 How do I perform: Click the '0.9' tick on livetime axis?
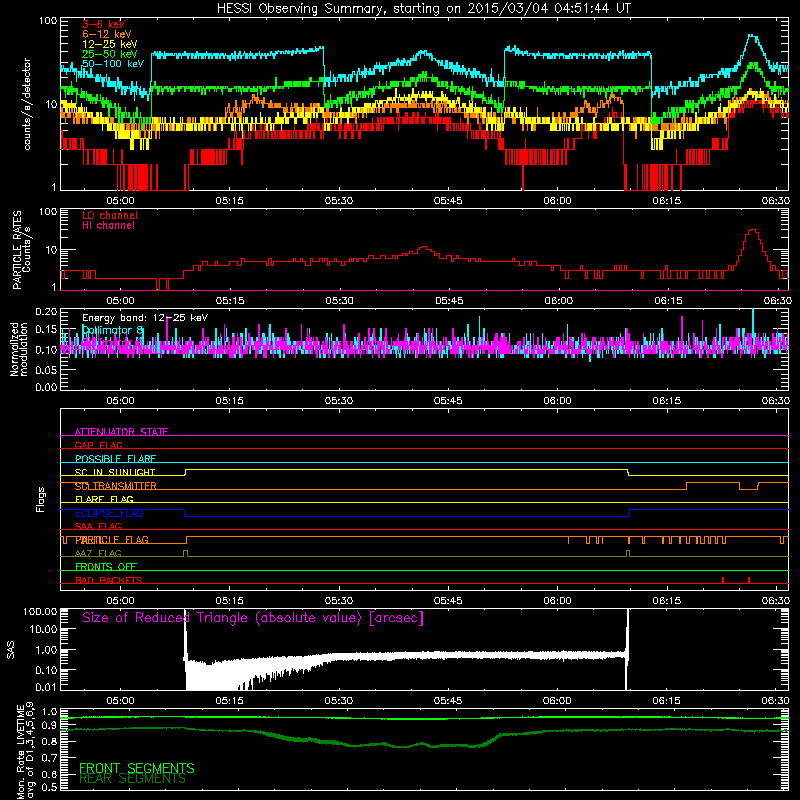pyautogui.click(x=50, y=725)
